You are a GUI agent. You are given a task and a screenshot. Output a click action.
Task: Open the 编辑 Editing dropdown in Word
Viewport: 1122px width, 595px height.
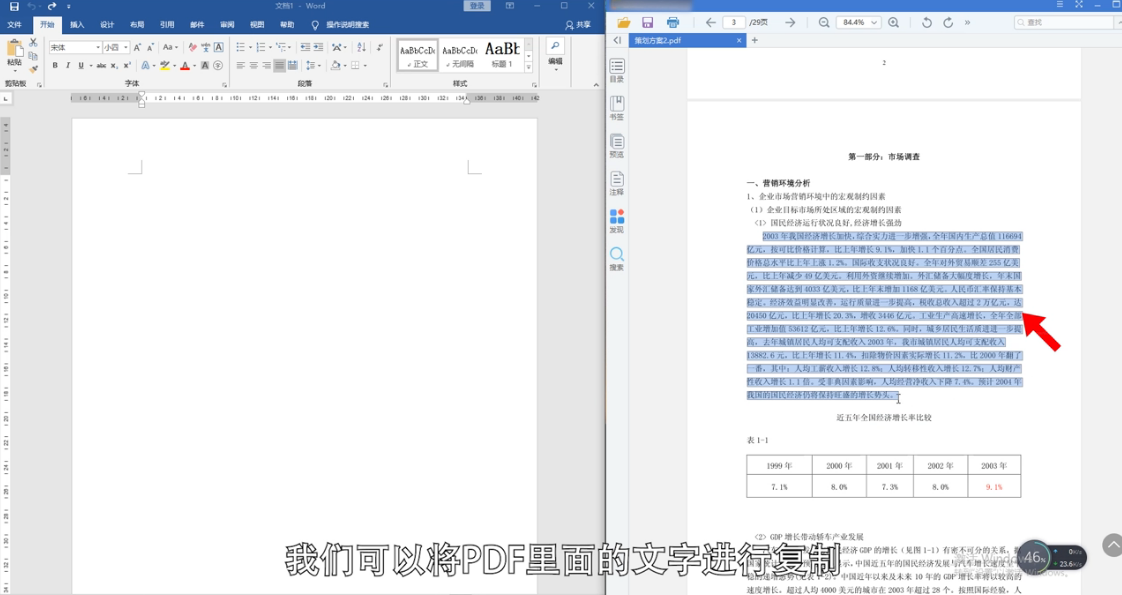coord(555,54)
